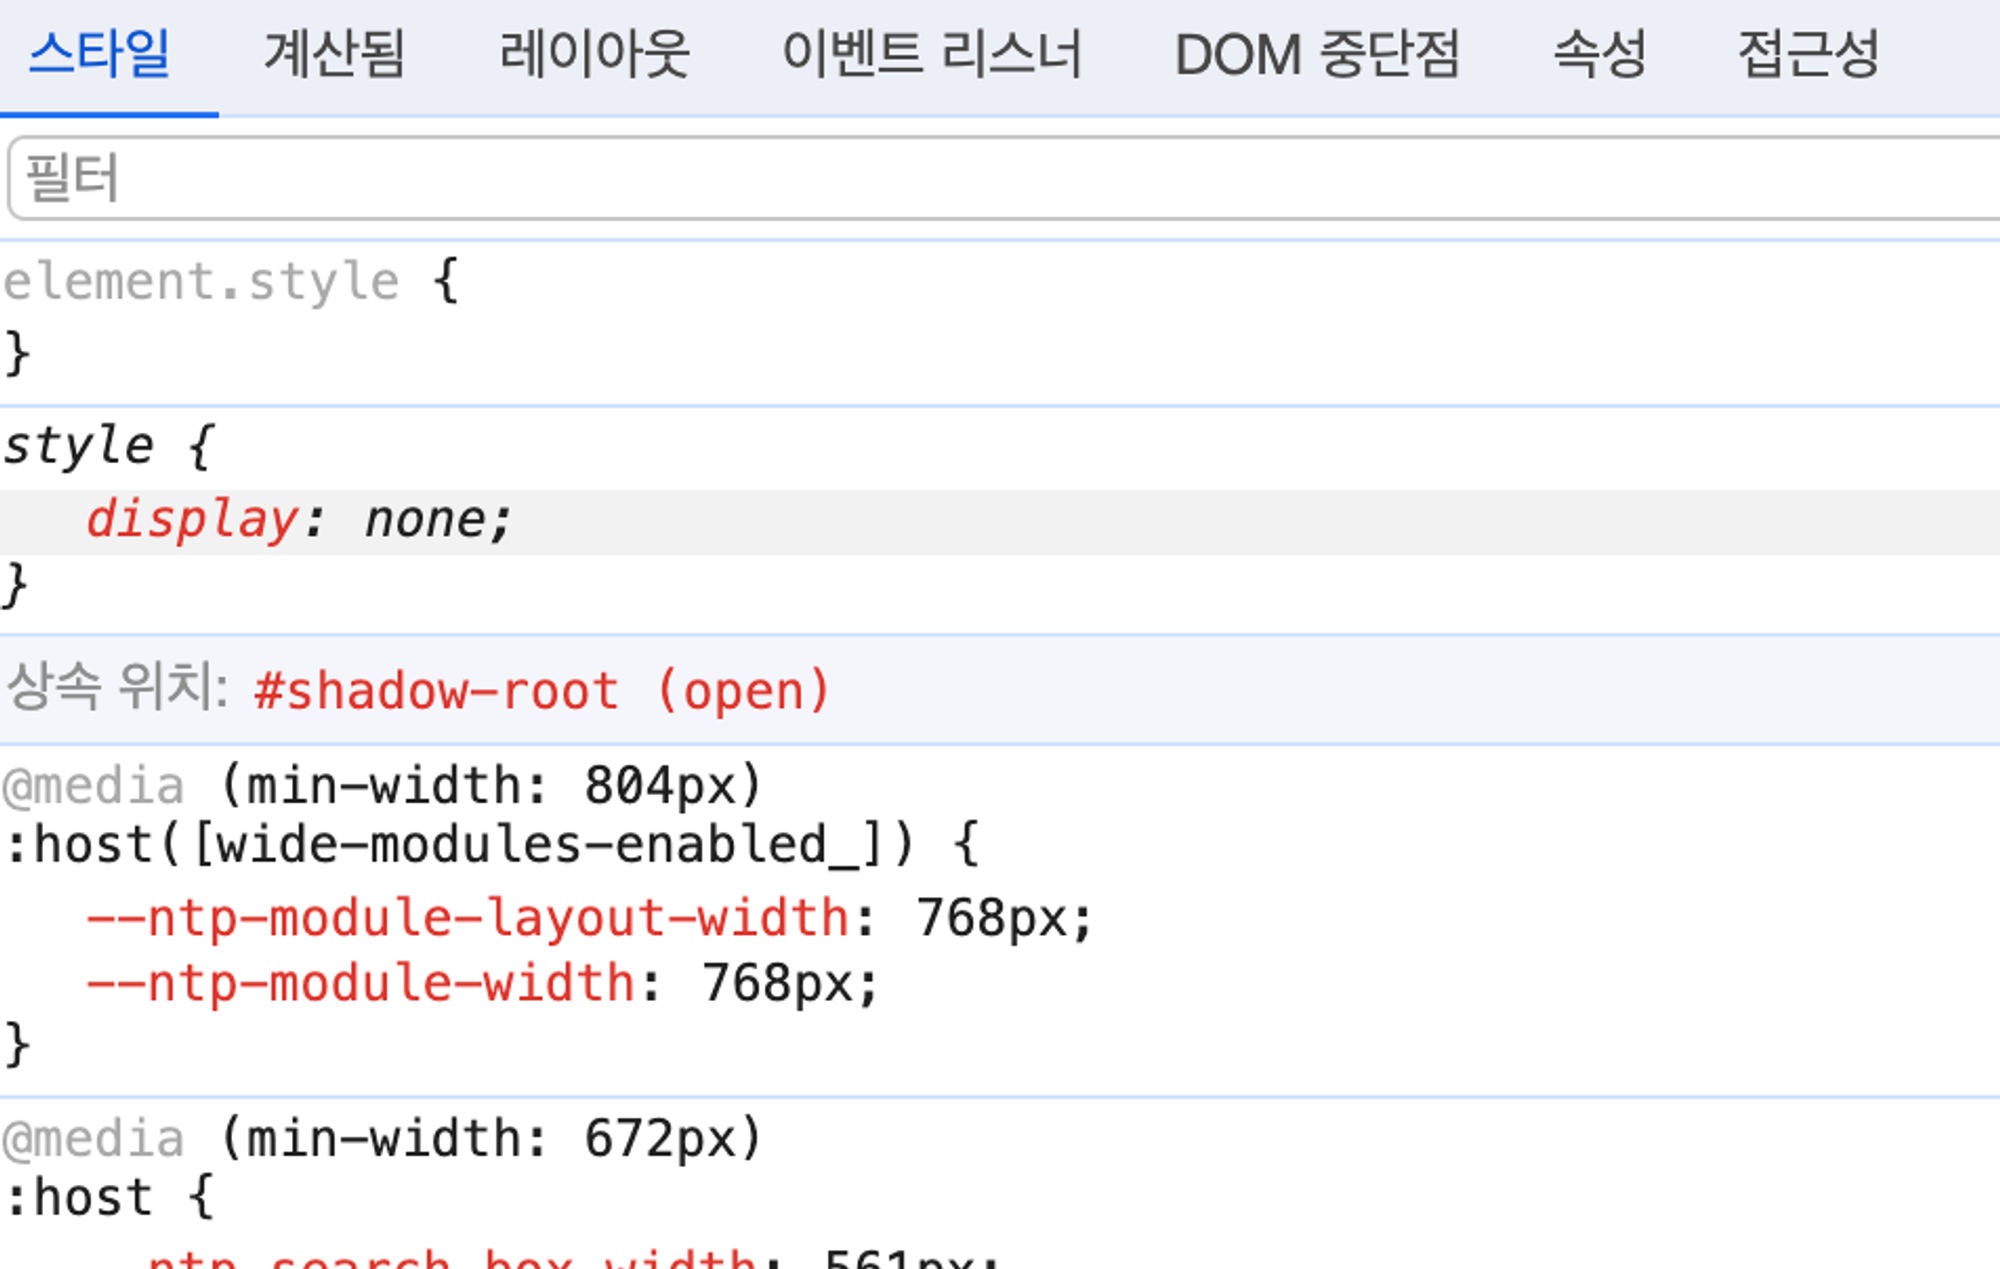Click the --ntp-module-width property name
Screen dimensions: 2000x1269
[x=360, y=983]
